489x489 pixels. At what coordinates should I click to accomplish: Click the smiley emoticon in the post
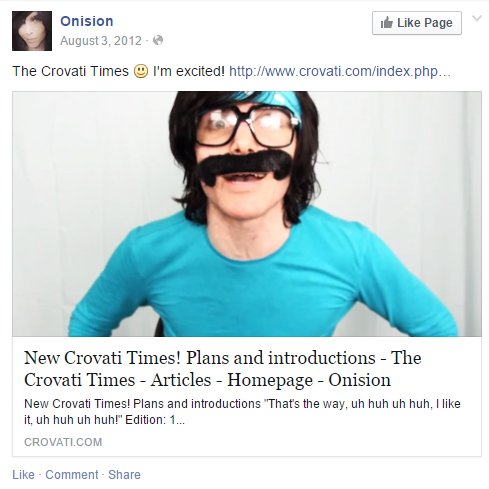pos(141,71)
